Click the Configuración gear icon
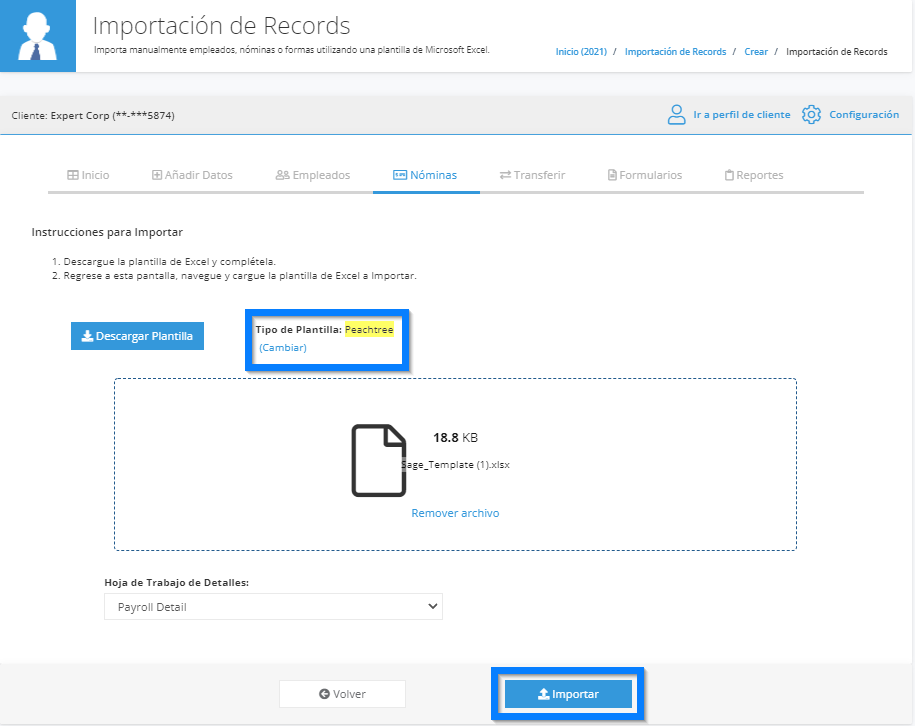 [811, 114]
